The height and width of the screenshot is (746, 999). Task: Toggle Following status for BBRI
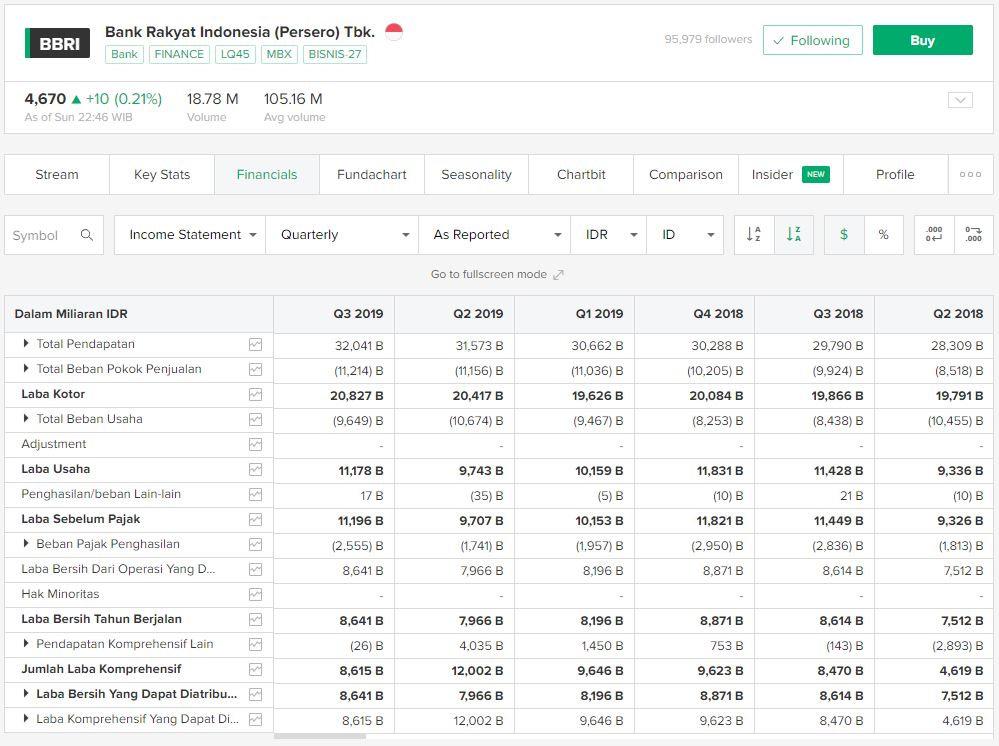pyautogui.click(x=812, y=40)
